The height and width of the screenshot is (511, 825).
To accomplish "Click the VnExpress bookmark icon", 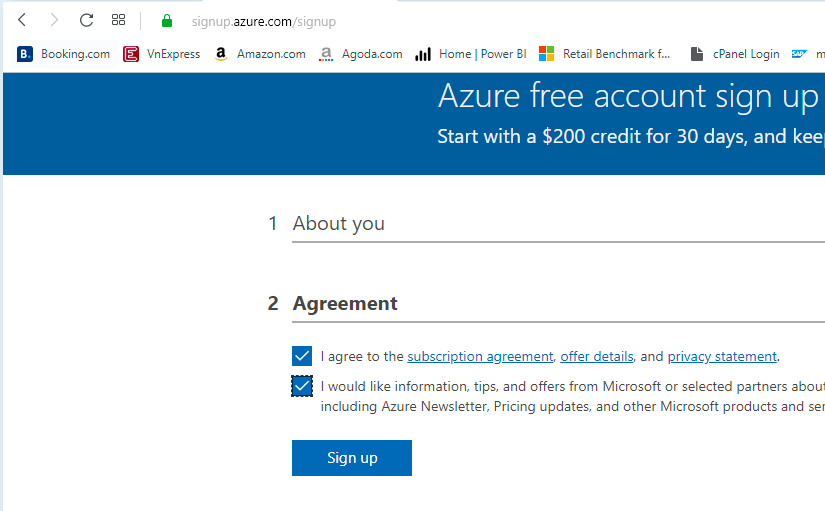I will (x=131, y=54).
